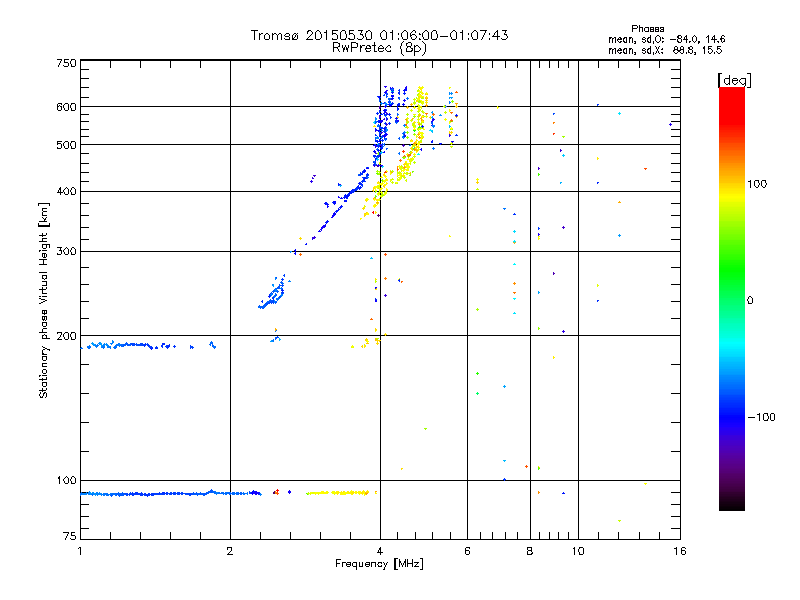Click the colorbar label '100'
Viewport: 800px width, 600px height.
tap(757, 184)
